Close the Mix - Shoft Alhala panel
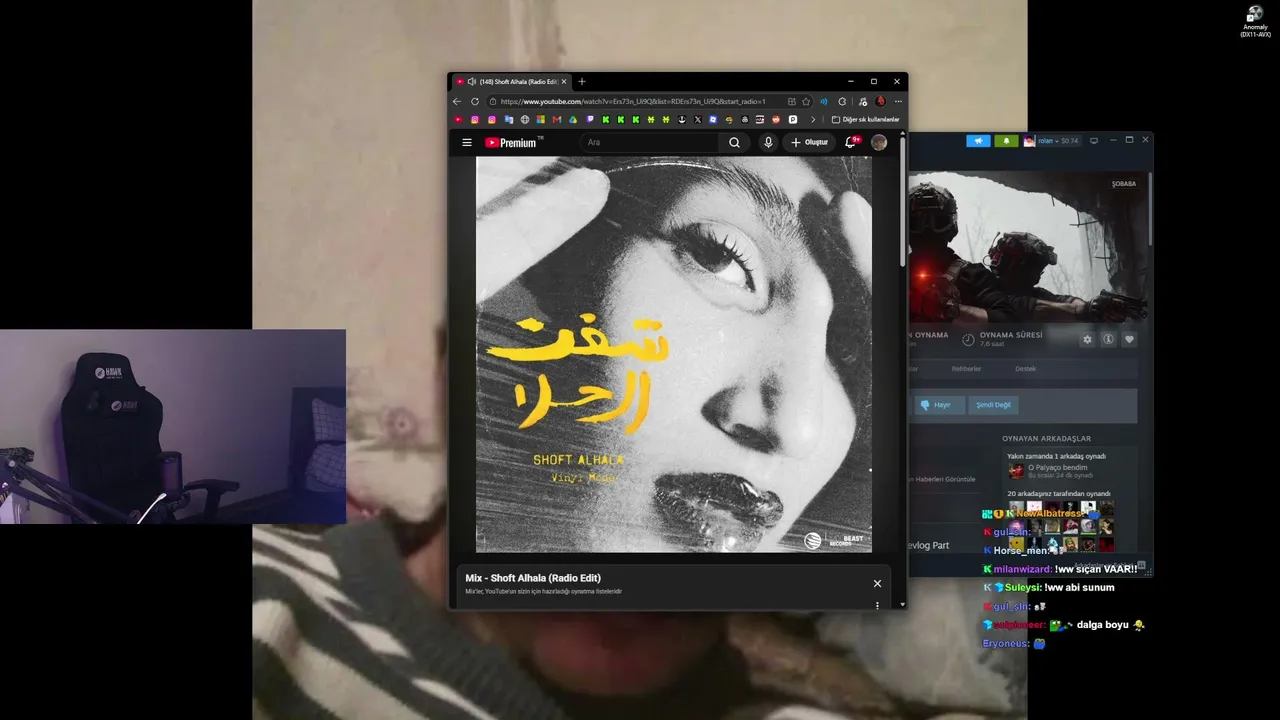Image resolution: width=1280 pixels, height=720 pixels. (x=877, y=583)
